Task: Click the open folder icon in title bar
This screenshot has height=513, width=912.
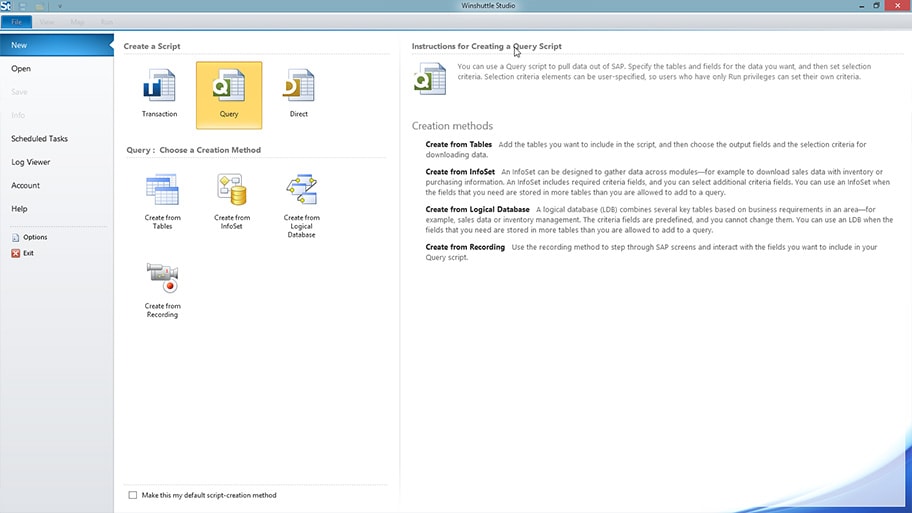Action: point(39,6)
